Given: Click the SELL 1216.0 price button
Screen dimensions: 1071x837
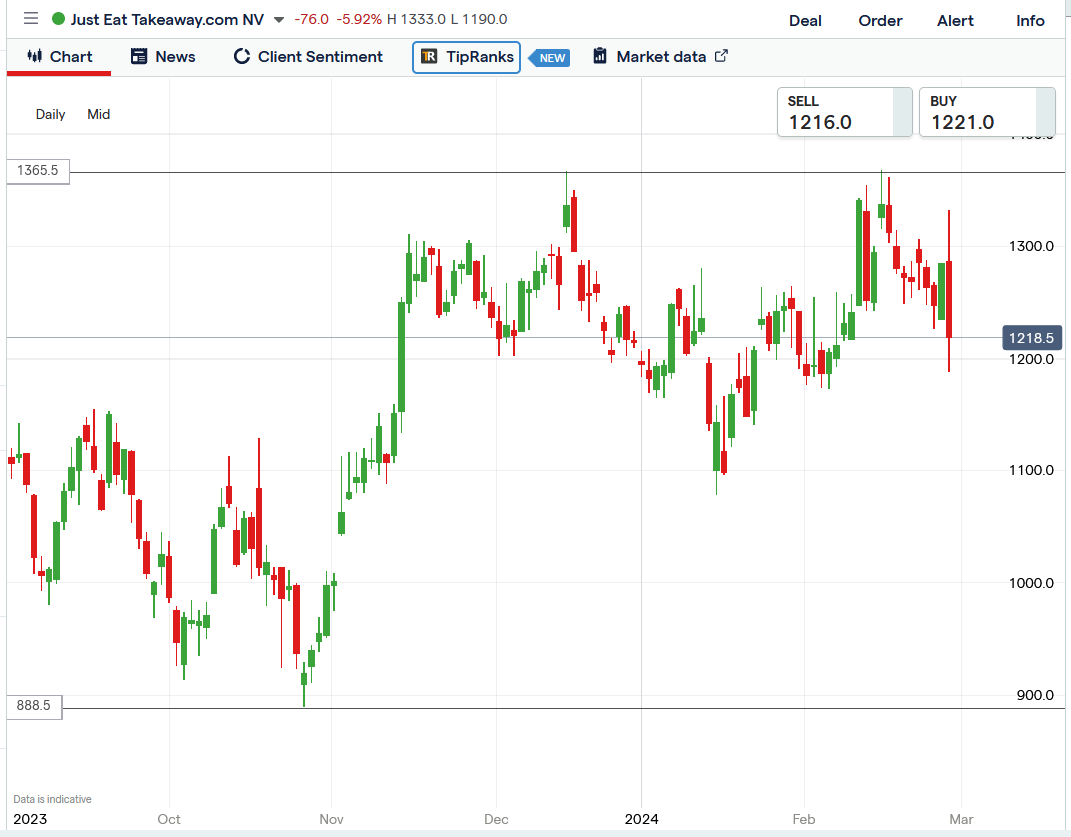Looking at the screenshot, I should pos(844,112).
